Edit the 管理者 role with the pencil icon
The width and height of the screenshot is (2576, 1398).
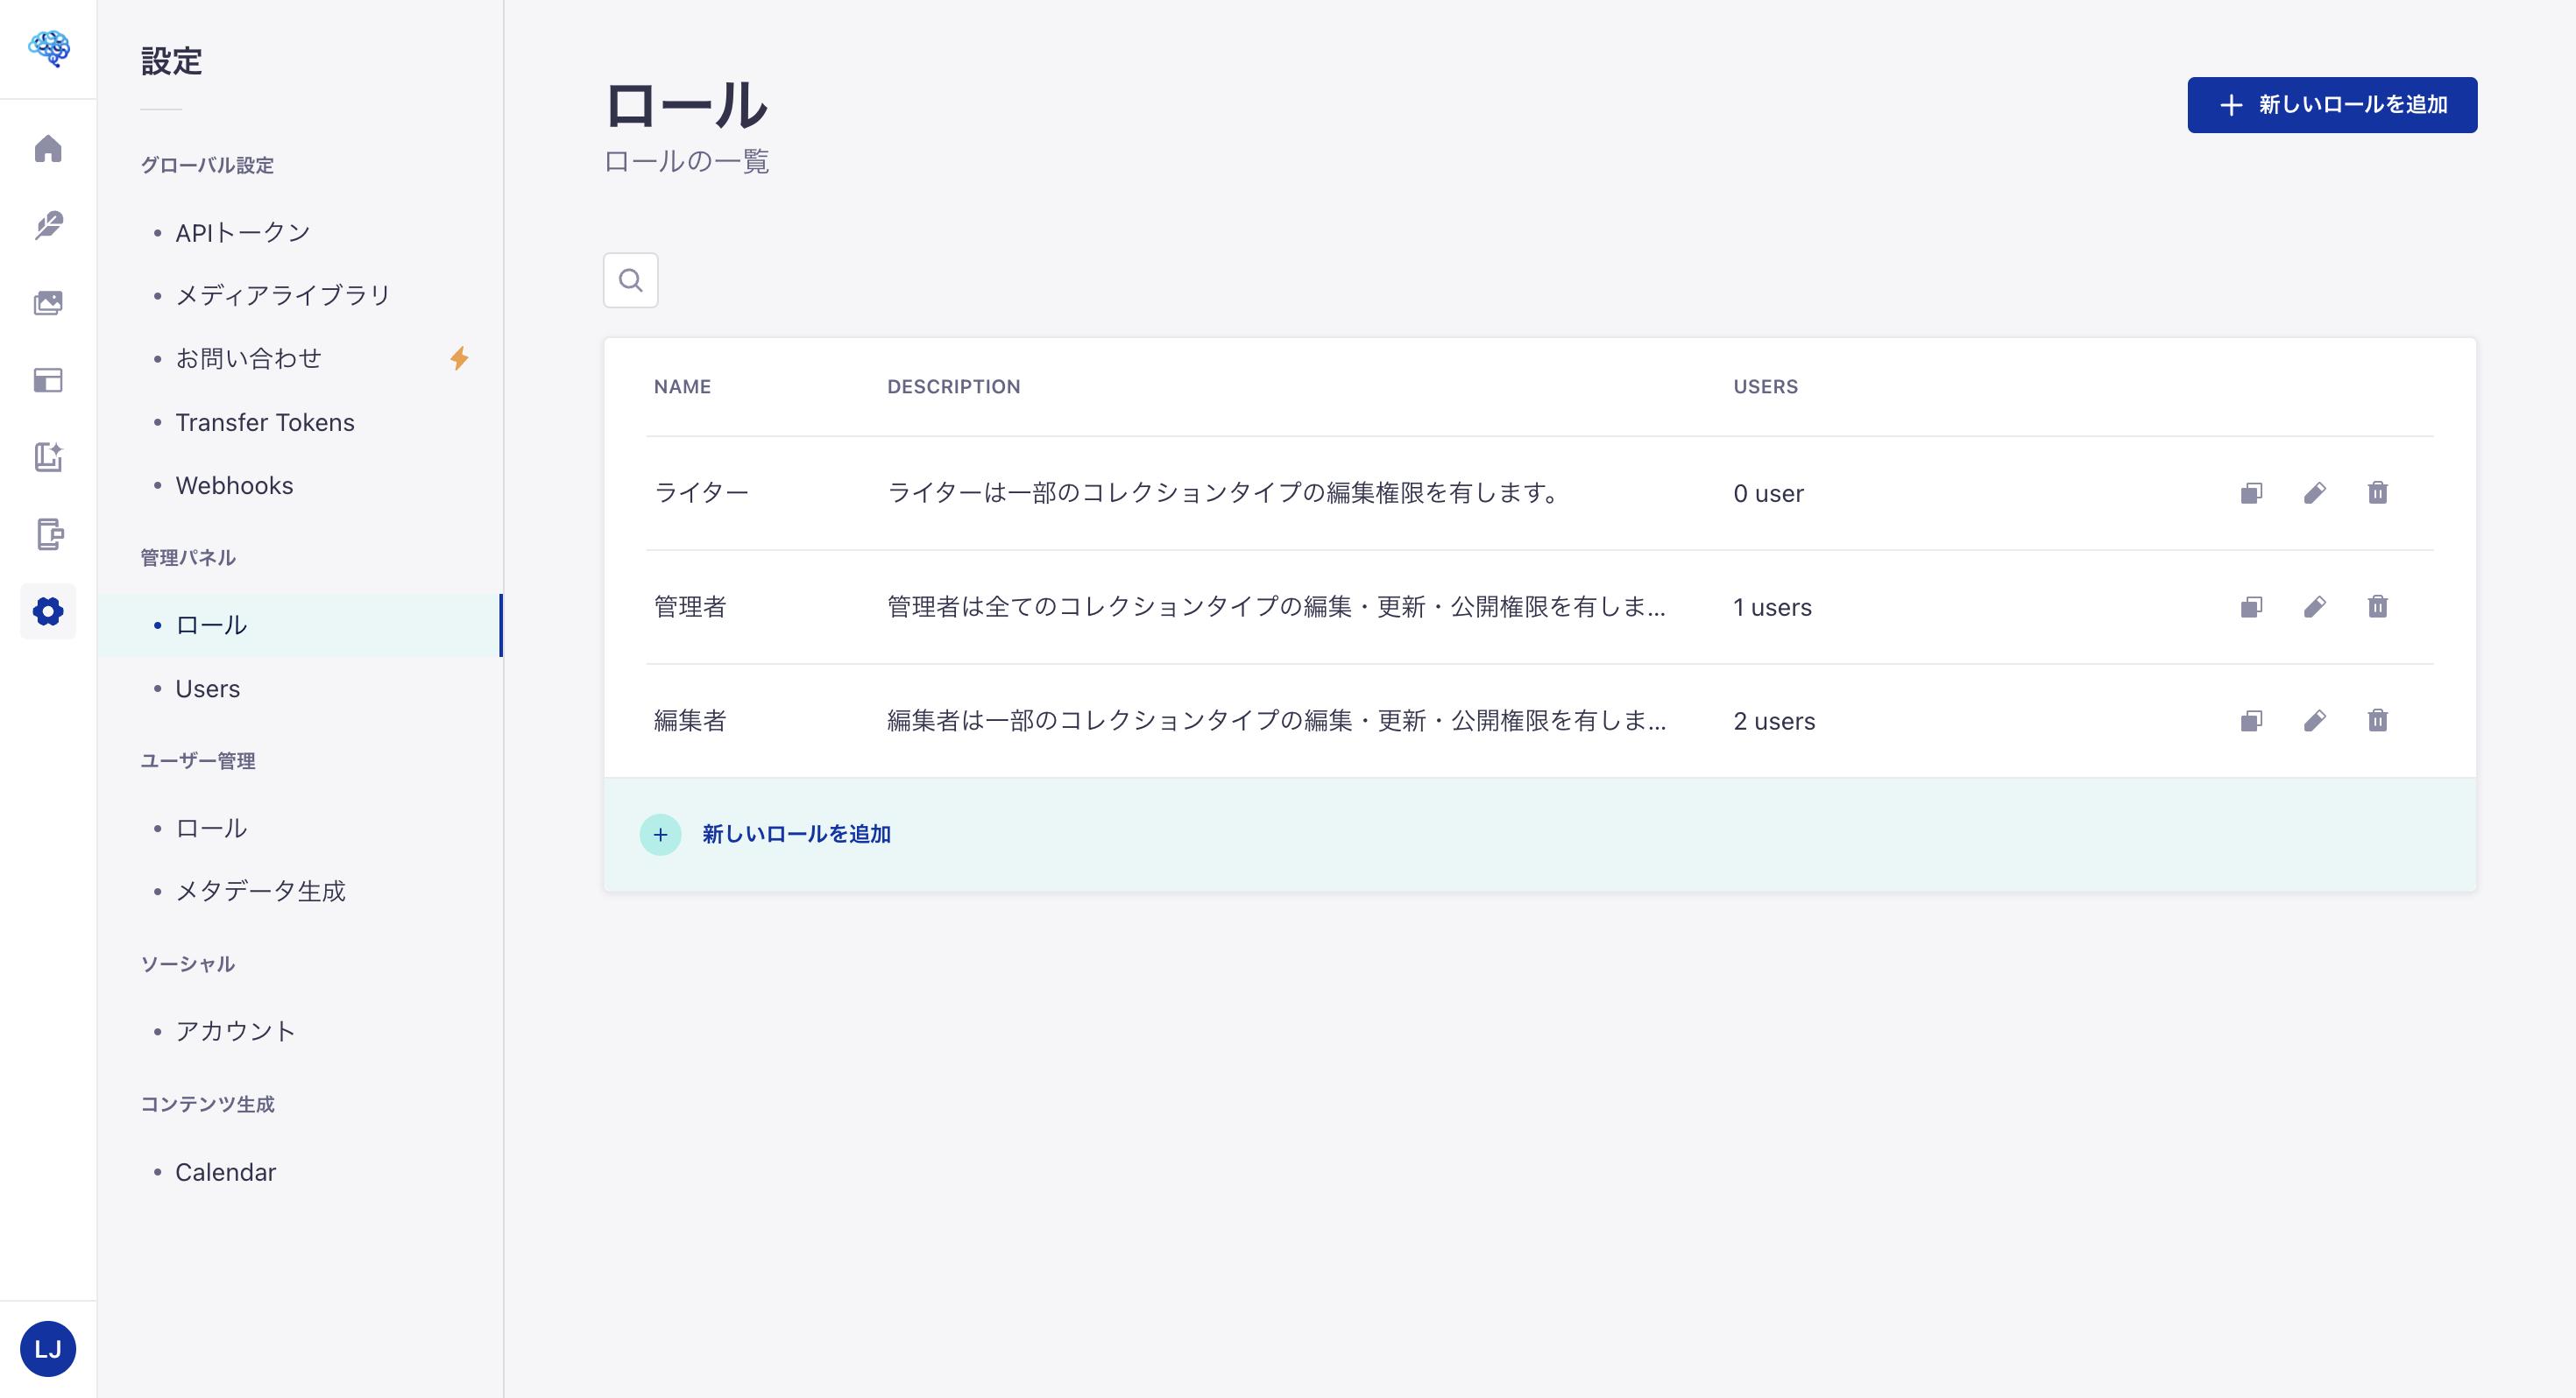(x=2316, y=606)
